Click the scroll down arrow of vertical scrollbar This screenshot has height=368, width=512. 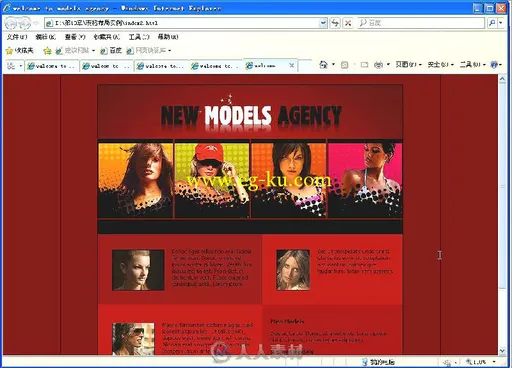tap(502, 350)
